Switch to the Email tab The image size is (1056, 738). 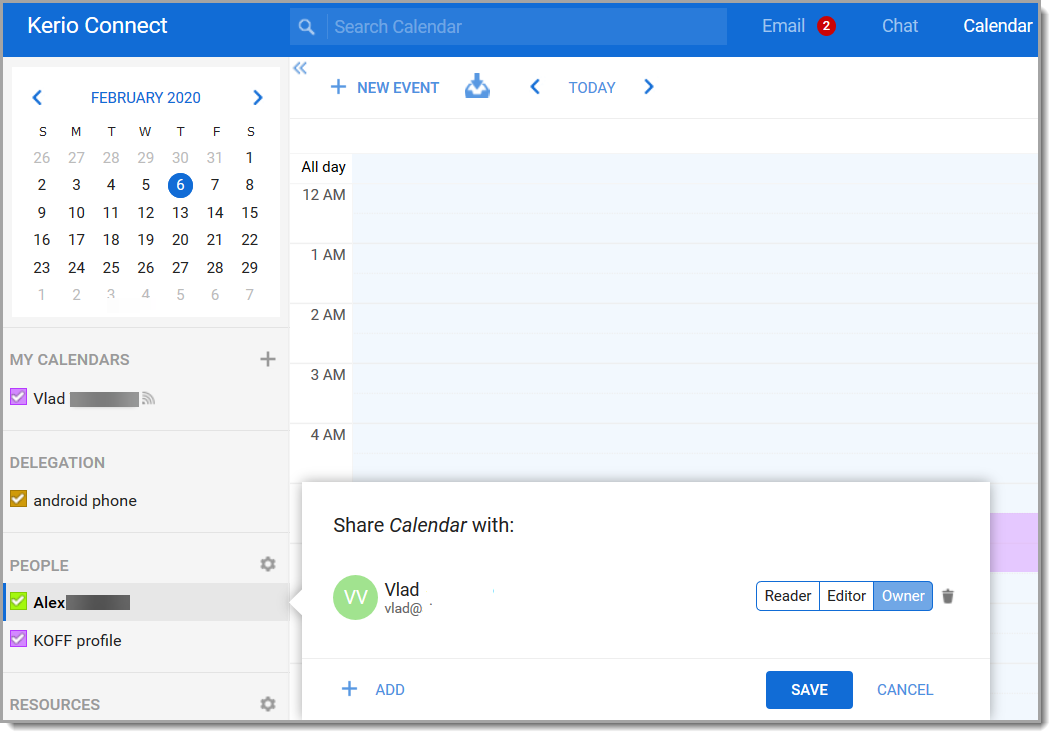[x=783, y=26]
